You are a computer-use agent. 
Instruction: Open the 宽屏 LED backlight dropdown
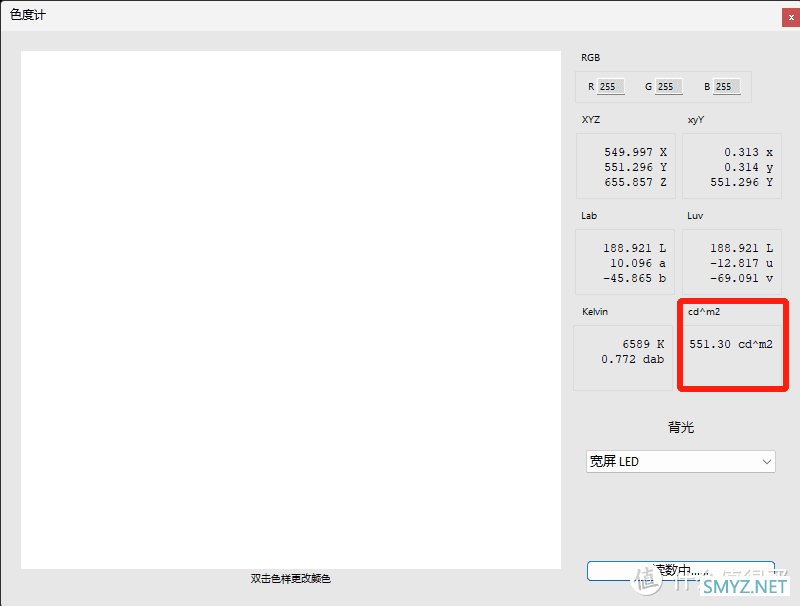point(681,462)
